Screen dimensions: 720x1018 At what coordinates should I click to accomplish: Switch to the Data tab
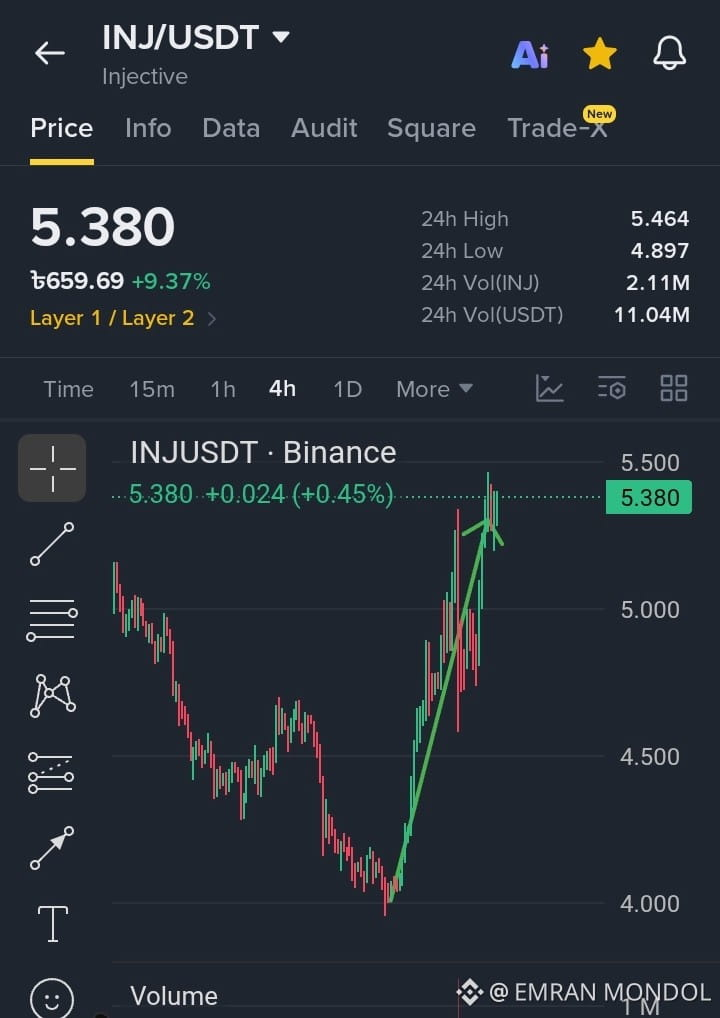click(x=231, y=128)
